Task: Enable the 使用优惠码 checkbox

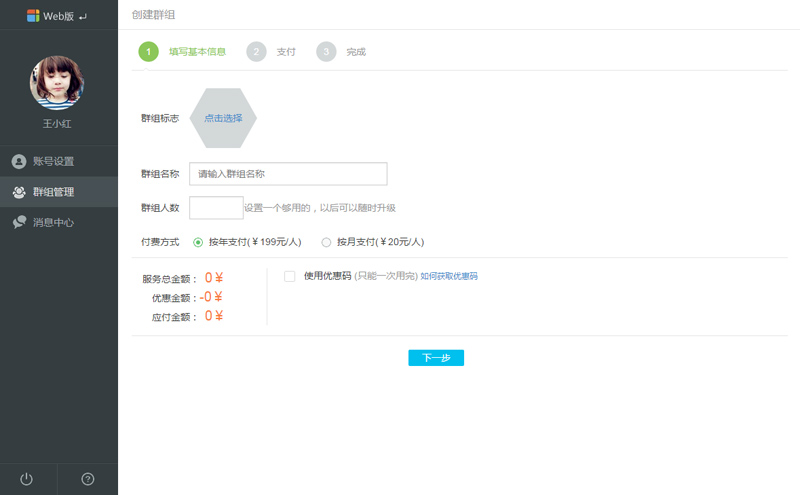Action: tap(290, 276)
